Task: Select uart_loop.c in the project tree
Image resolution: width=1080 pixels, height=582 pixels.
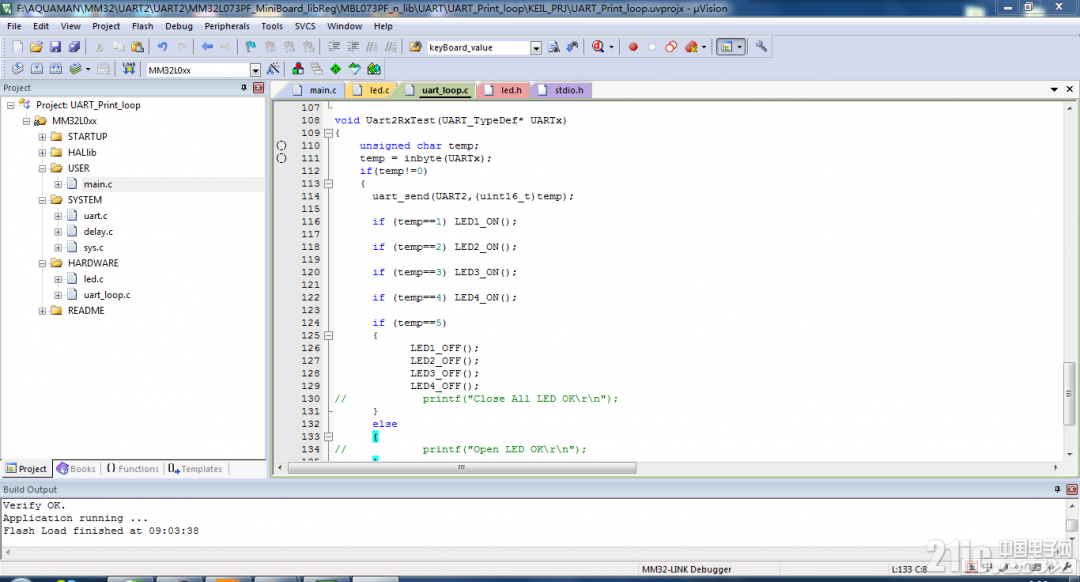Action: 107,295
